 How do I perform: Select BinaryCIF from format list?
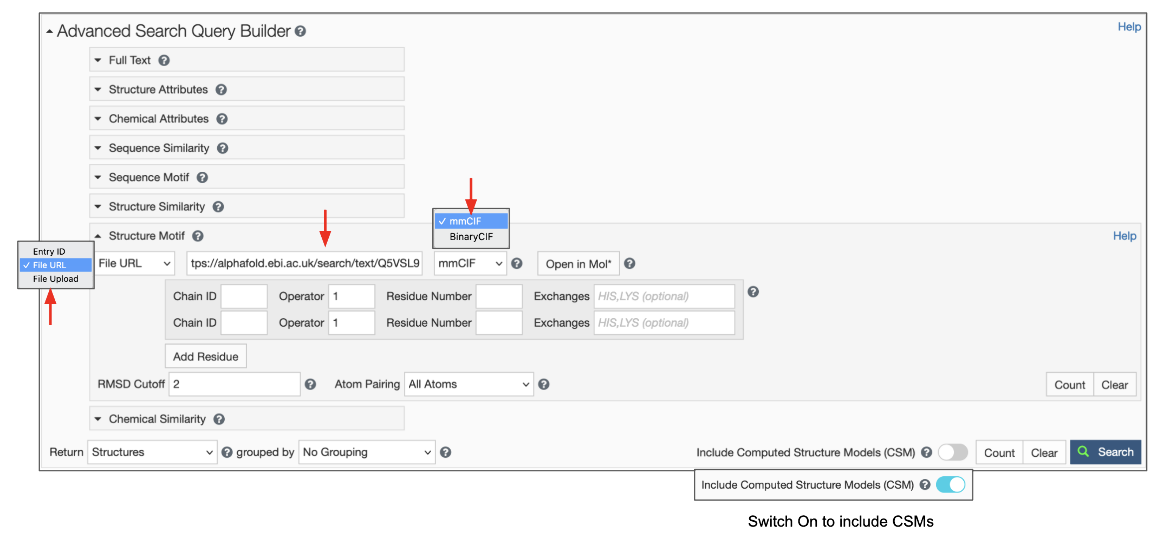click(x=471, y=237)
